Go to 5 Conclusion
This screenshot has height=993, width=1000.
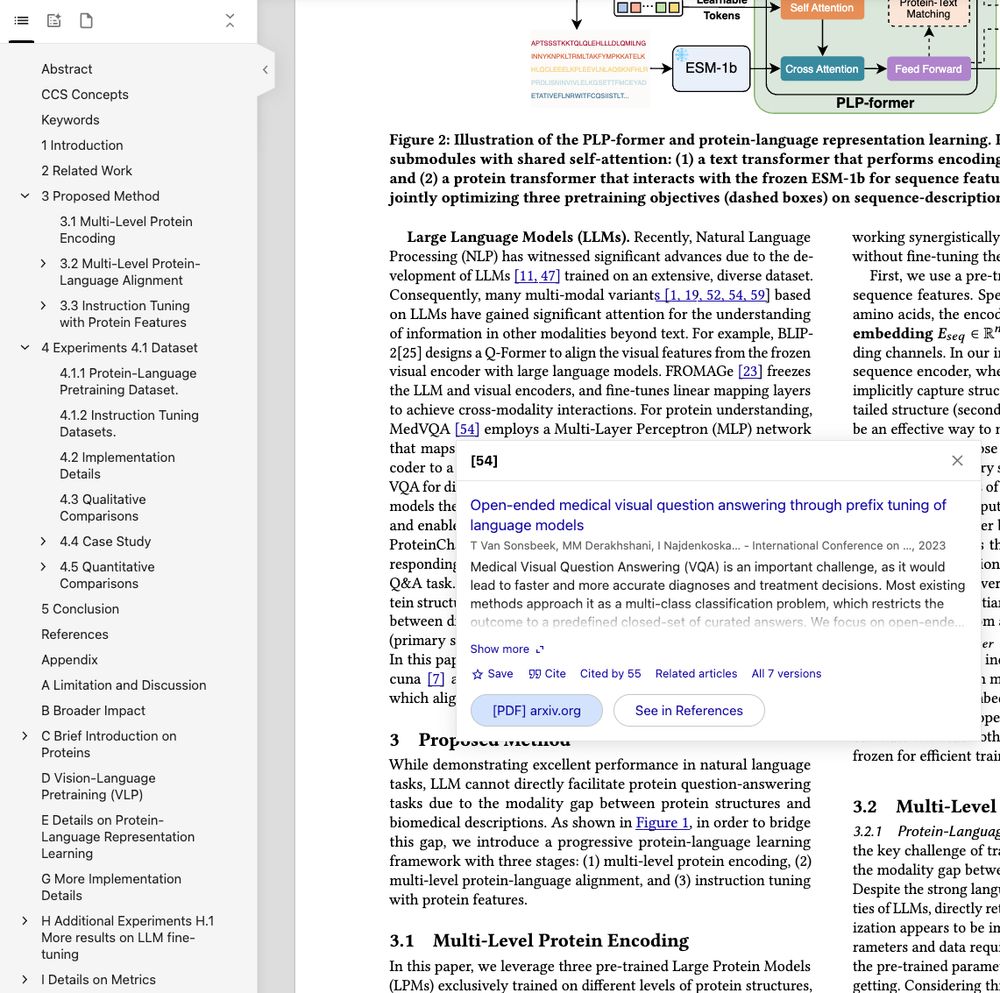point(80,609)
